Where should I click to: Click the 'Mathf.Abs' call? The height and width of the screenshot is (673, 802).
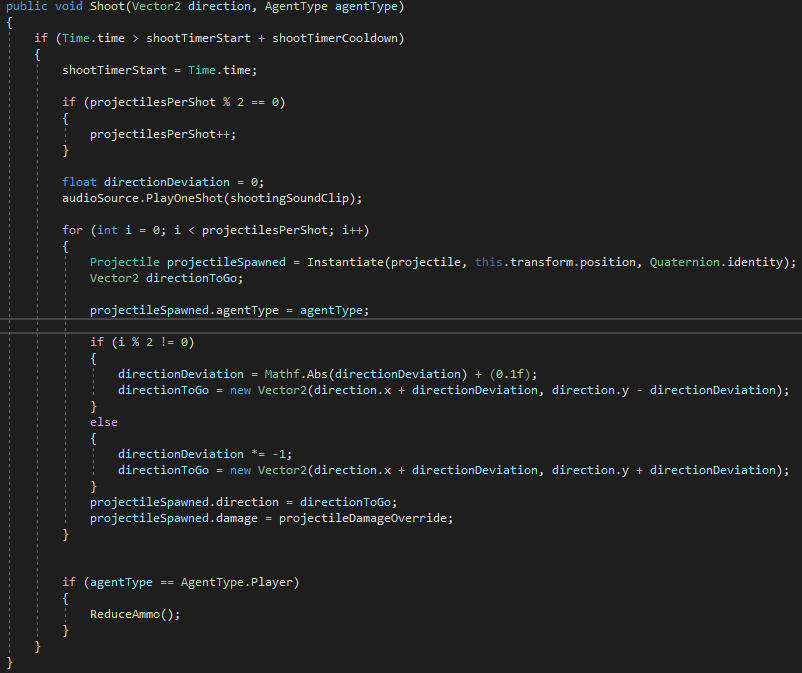click(296, 374)
